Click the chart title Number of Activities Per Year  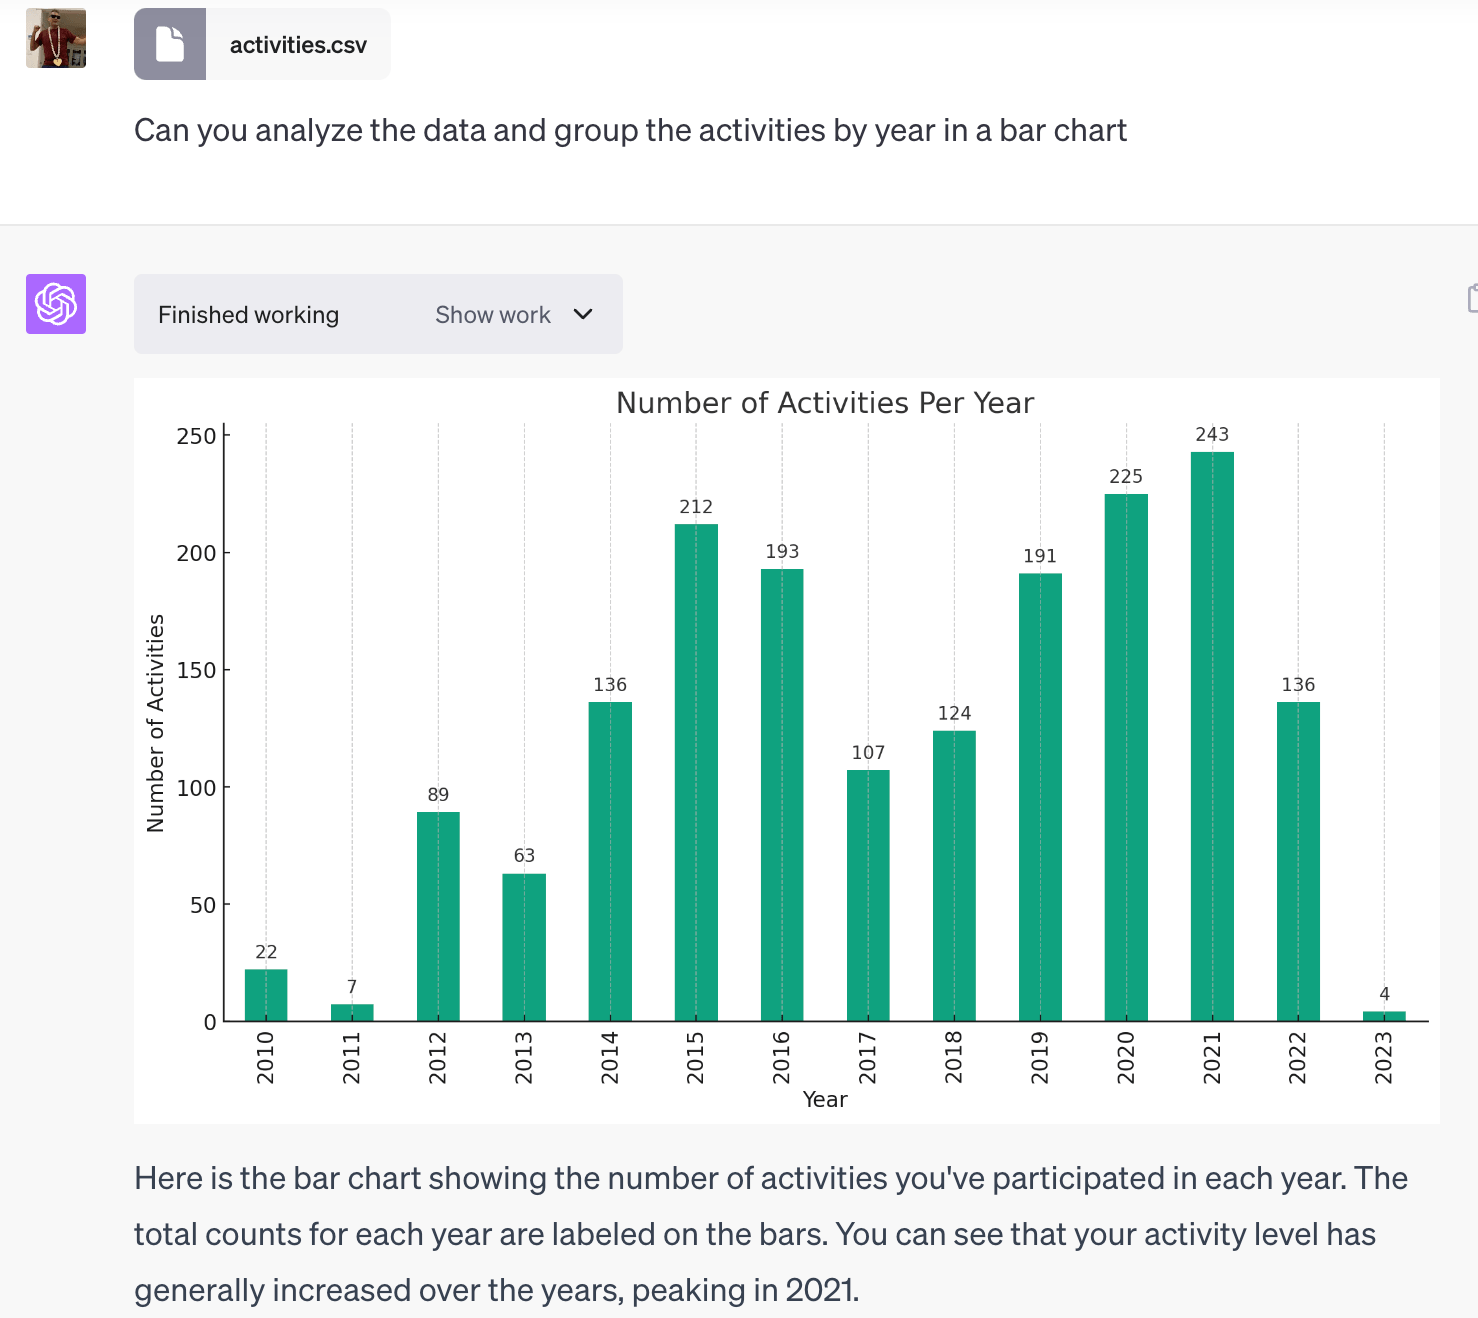[825, 403]
